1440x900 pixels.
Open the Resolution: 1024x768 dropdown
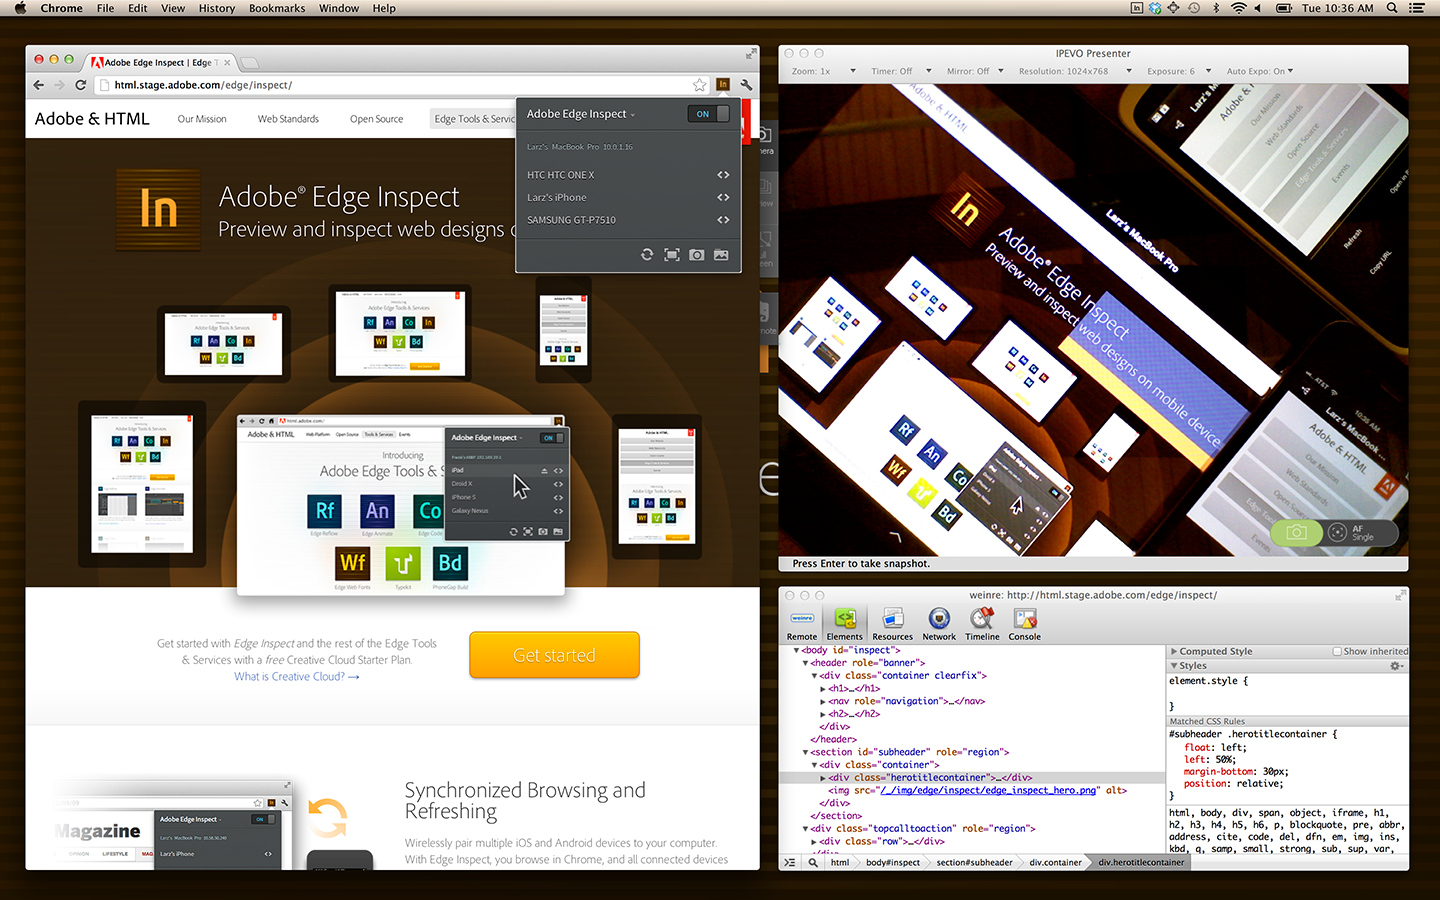coord(1075,71)
